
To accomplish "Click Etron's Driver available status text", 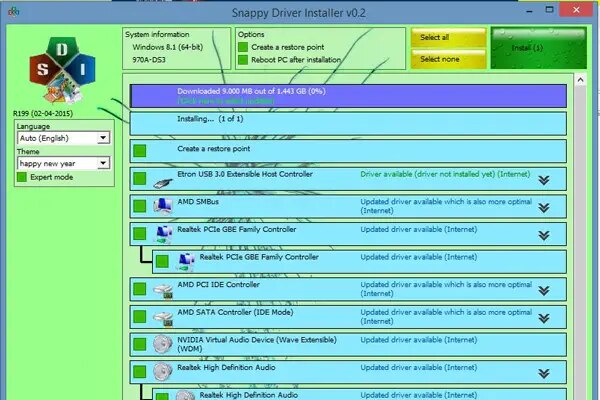I will coord(445,174).
